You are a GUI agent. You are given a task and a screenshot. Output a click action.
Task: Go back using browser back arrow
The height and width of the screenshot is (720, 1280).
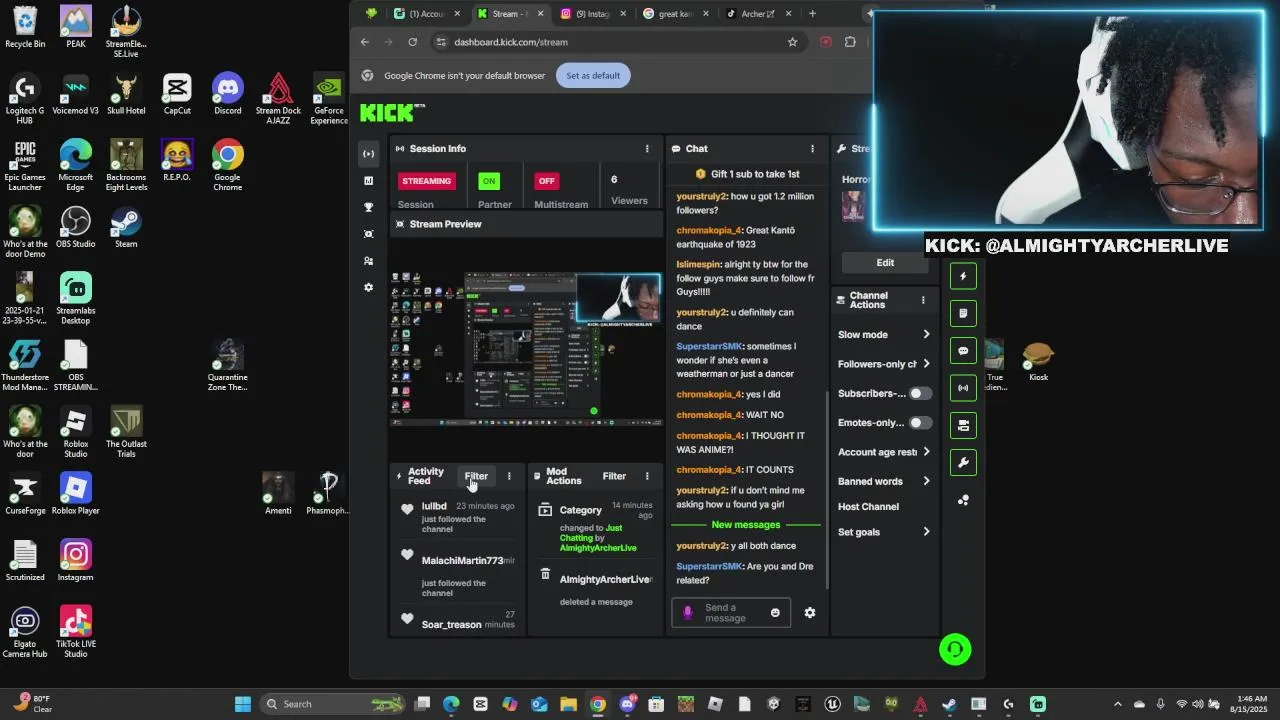coord(365,42)
